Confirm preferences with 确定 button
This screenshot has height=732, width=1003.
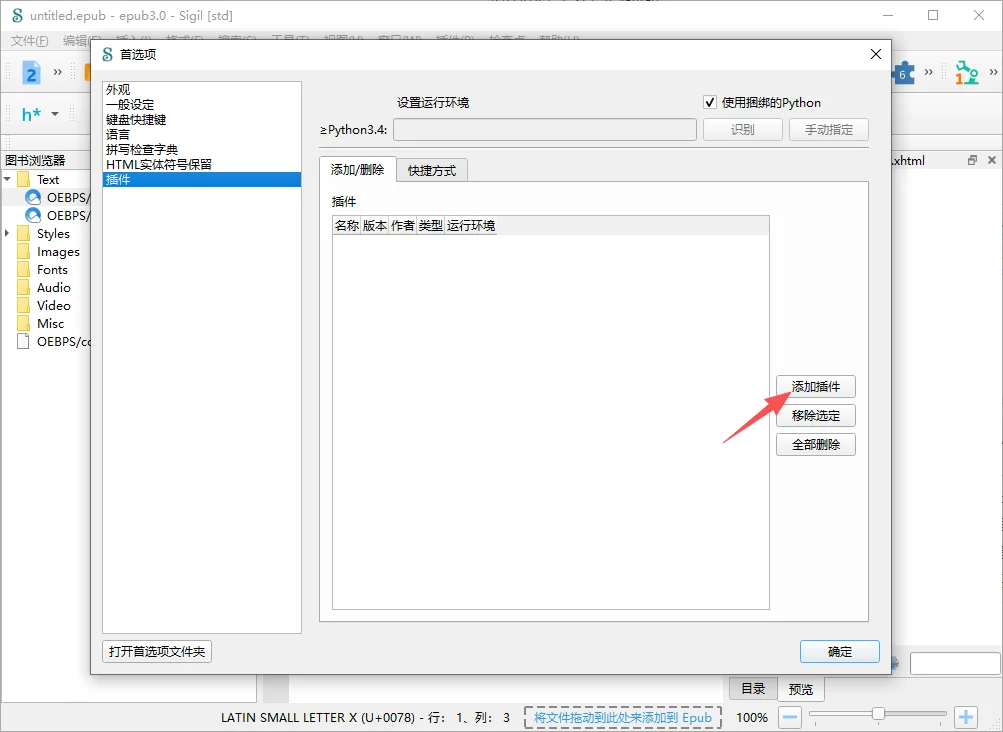point(840,651)
